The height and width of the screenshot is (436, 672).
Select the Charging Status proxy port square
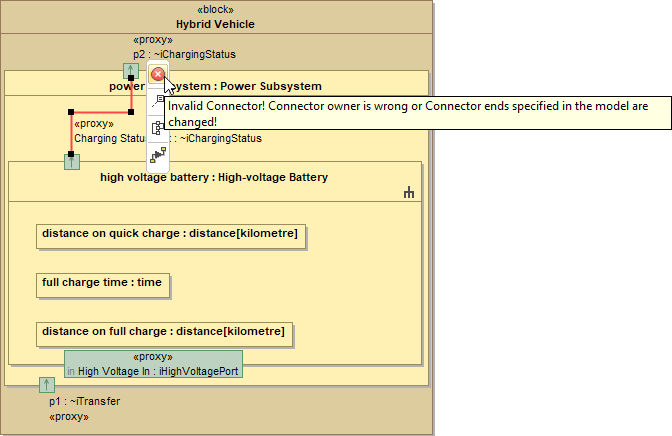pos(71,161)
